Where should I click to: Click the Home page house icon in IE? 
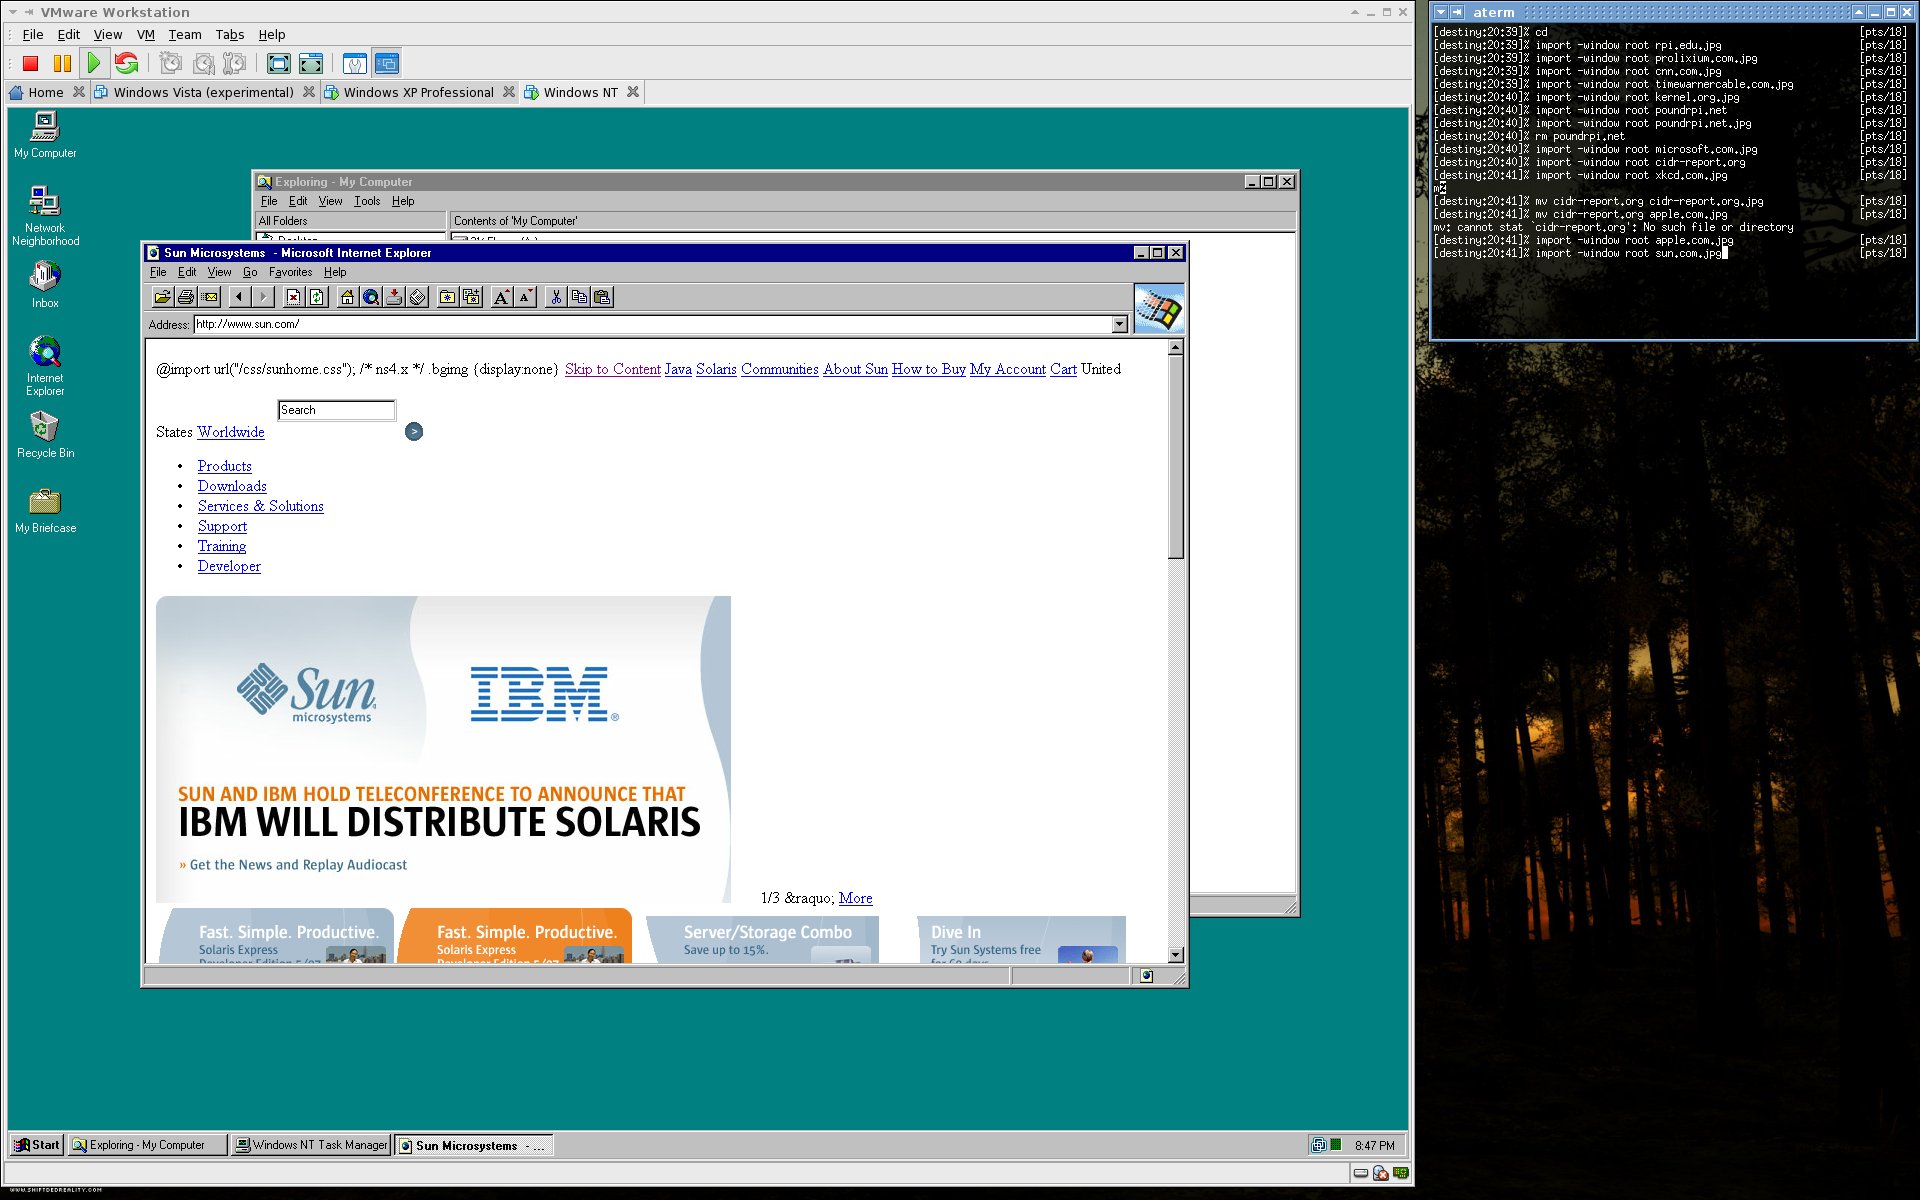(347, 297)
